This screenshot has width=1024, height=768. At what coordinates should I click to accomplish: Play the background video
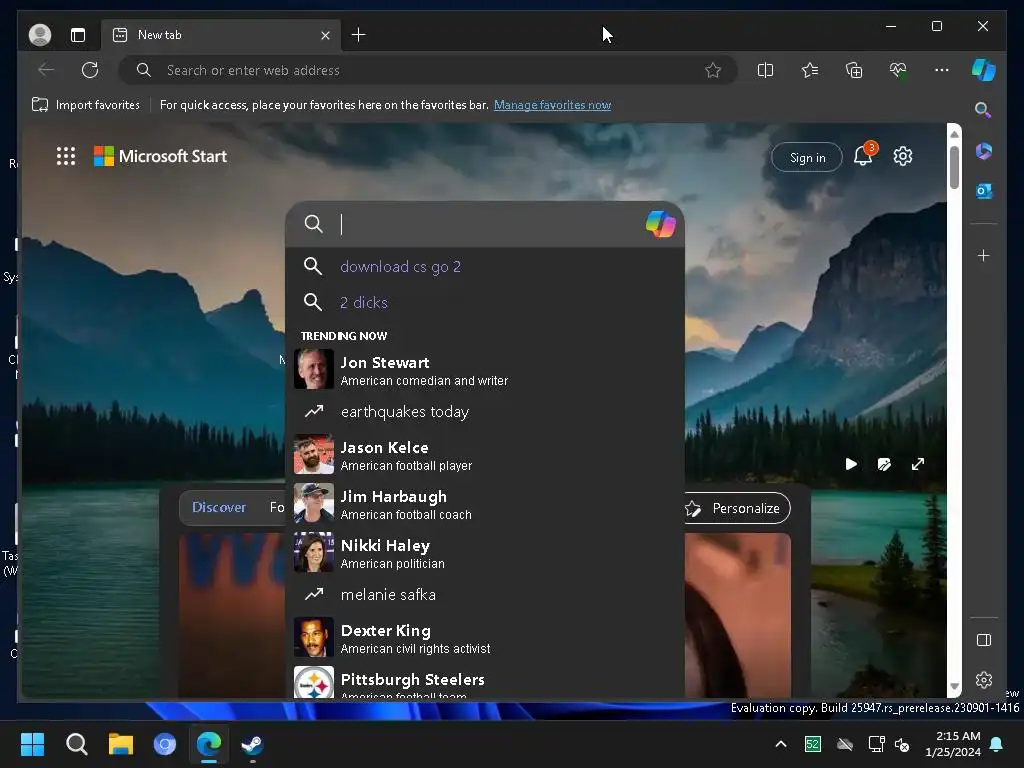850,464
